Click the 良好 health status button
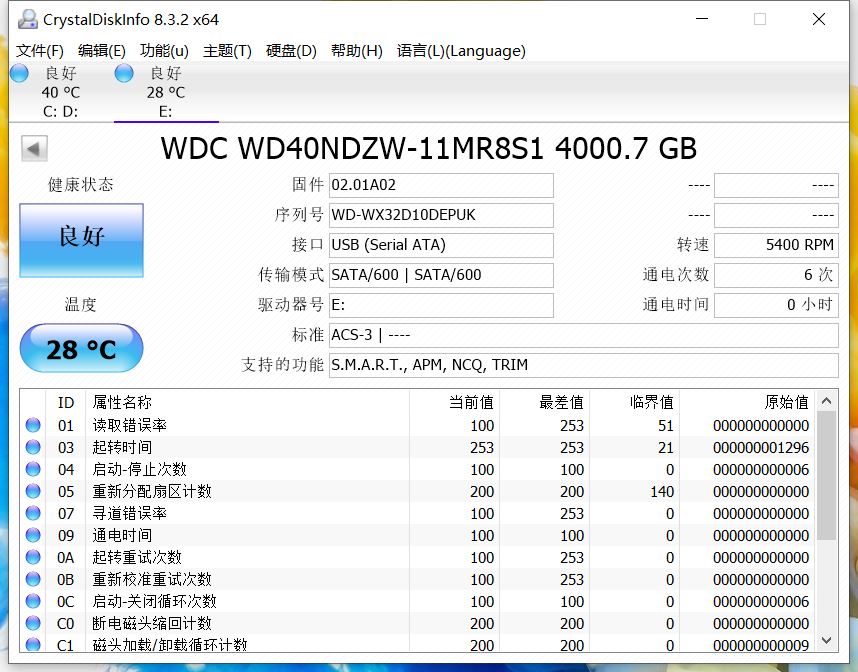The image size is (858, 672). (81, 240)
